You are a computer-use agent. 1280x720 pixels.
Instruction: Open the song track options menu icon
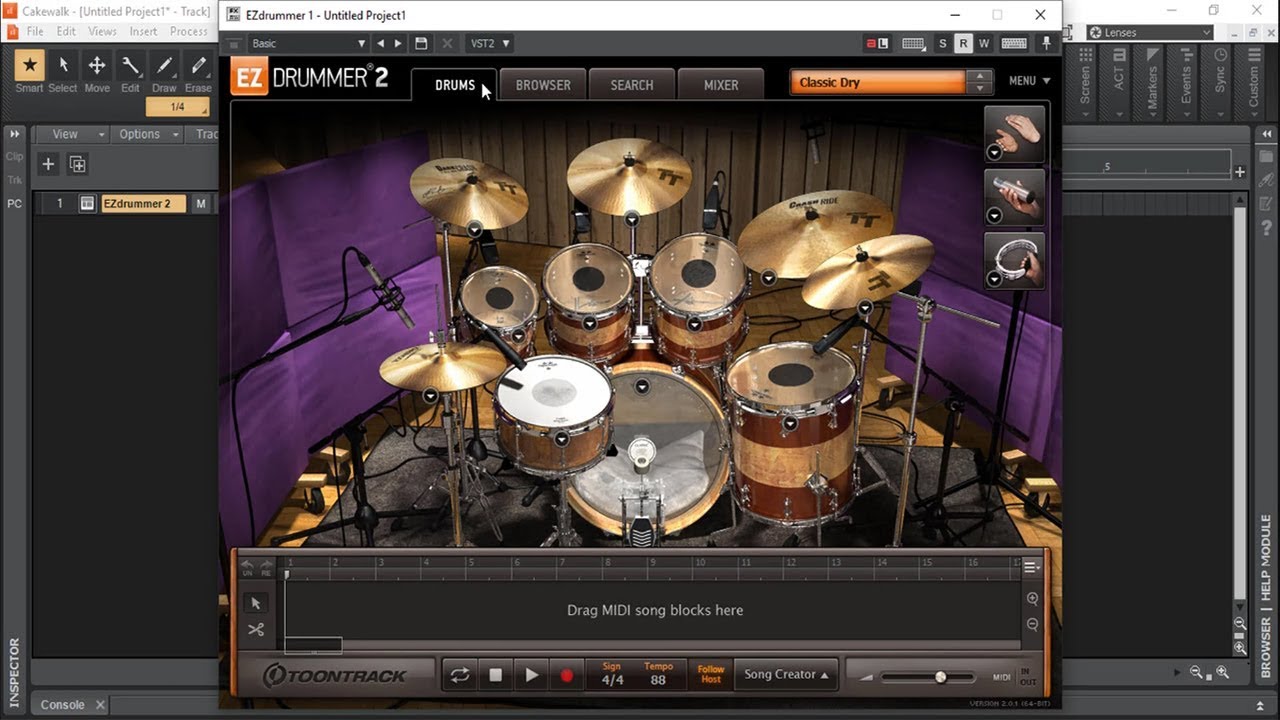[1031, 568]
